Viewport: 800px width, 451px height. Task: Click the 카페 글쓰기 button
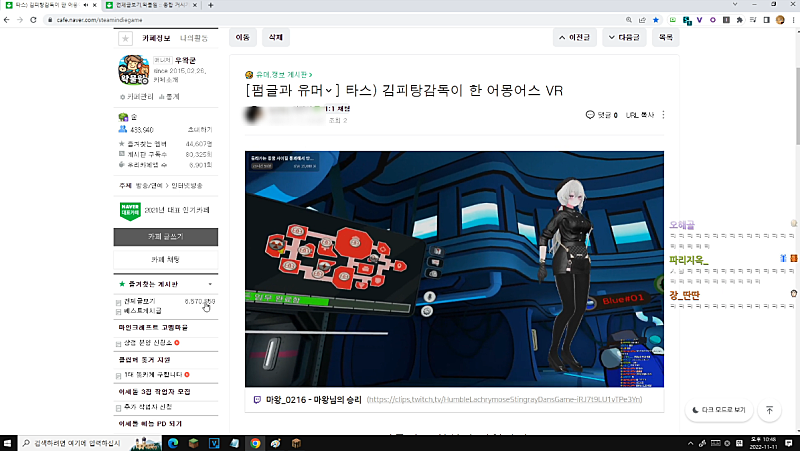[x=166, y=237]
